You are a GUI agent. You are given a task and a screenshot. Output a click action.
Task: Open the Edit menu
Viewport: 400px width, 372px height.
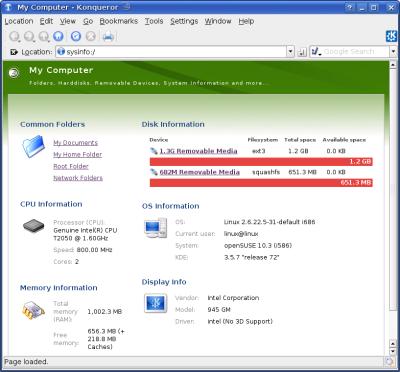(46, 21)
